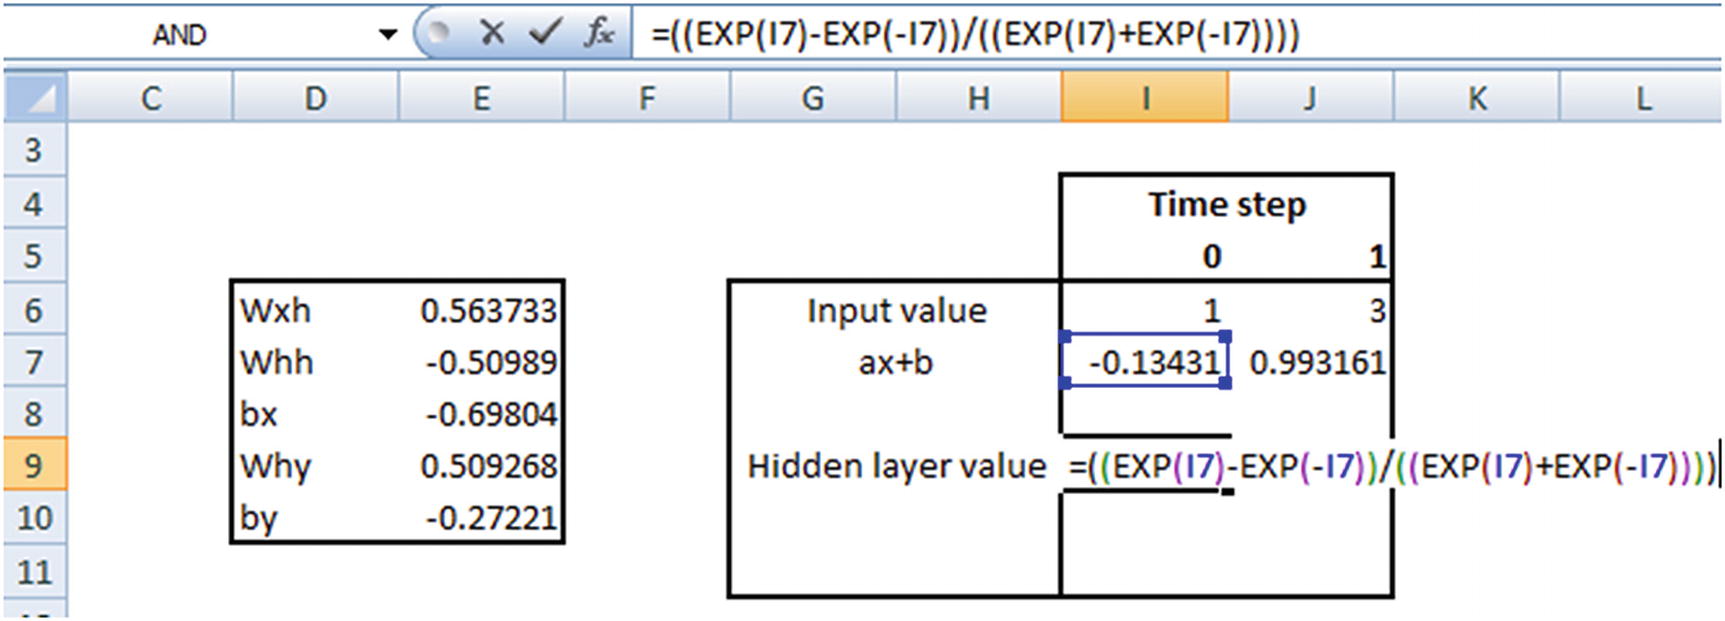Open Insert Function using the fx icon
Screen dimensions: 1725x621
click(x=599, y=33)
